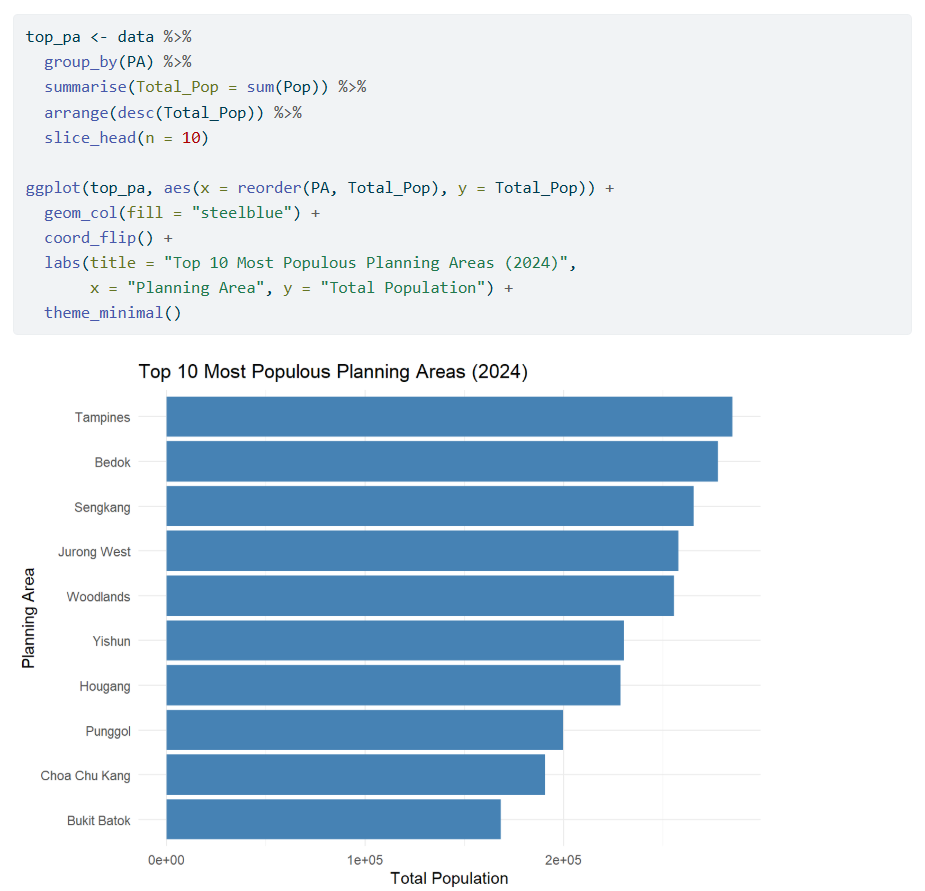Click the "Total Population" axis title

449,878
